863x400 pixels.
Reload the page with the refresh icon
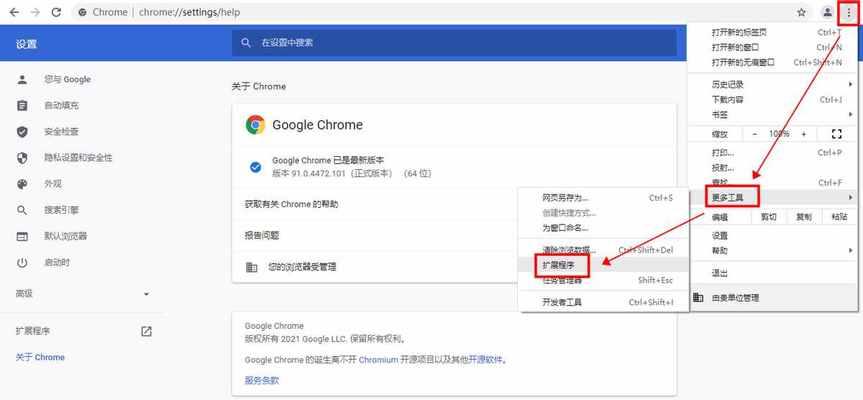tap(56, 12)
